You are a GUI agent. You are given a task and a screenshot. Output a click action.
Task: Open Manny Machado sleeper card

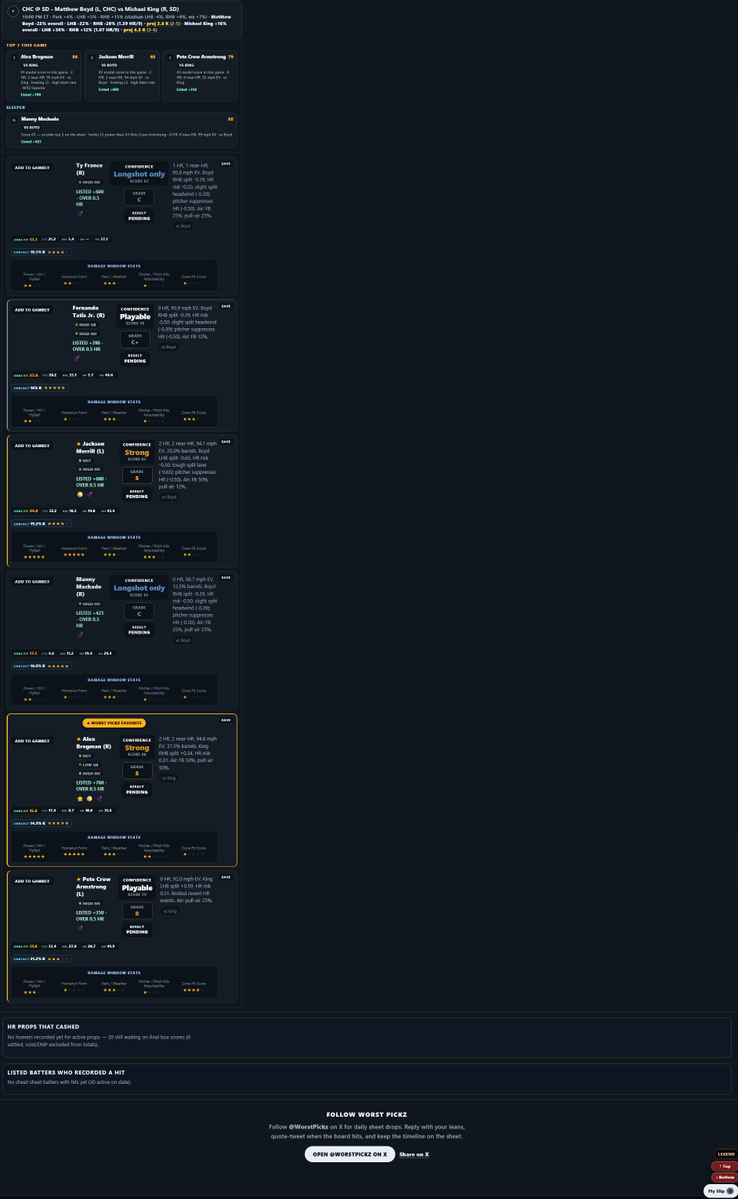(122, 130)
